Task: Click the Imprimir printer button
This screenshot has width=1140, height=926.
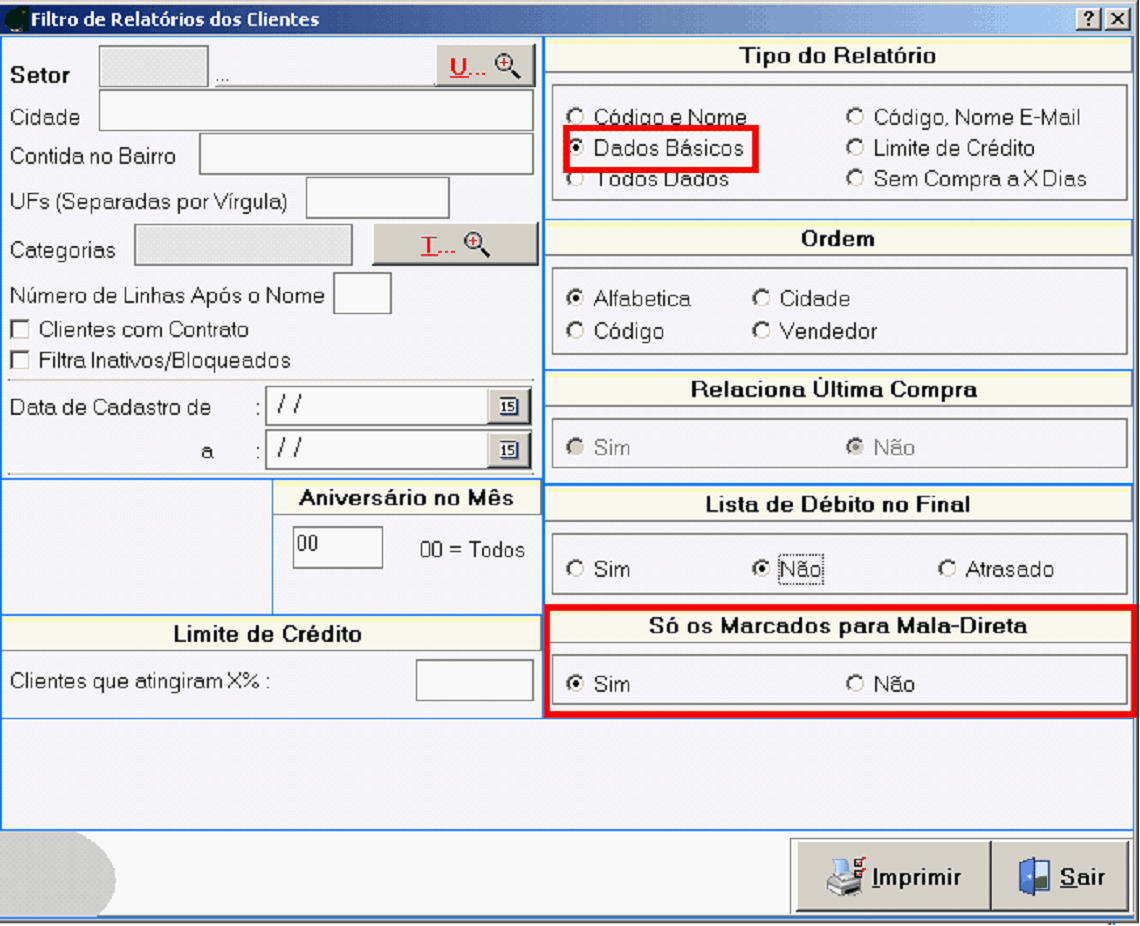Action: pos(893,877)
